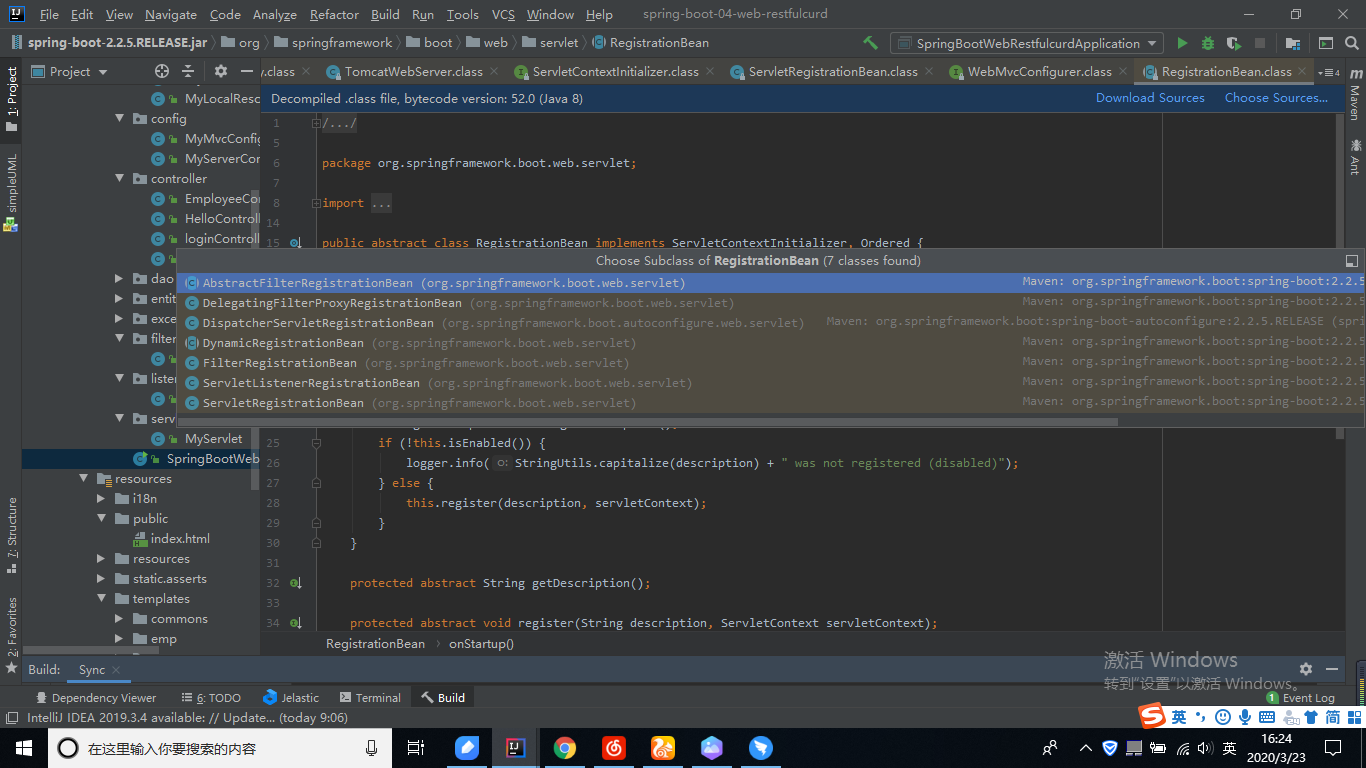
Task: Open the Refactor menu
Action: 334,15
